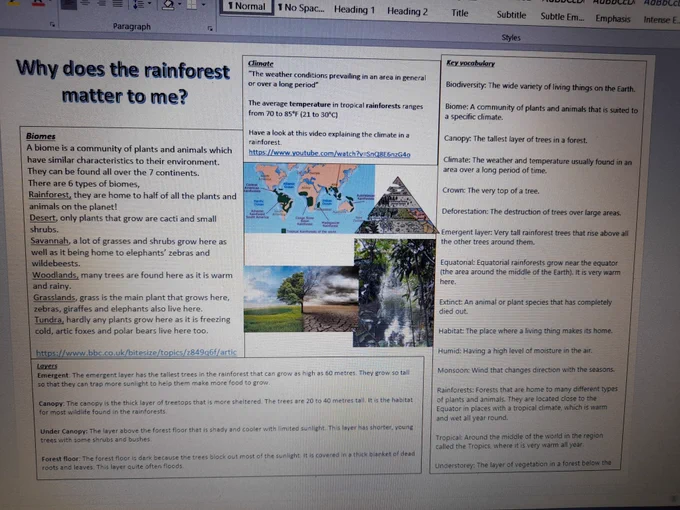Select the rainforest layers pyramid image
680x510 pixels.
[397, 206]
